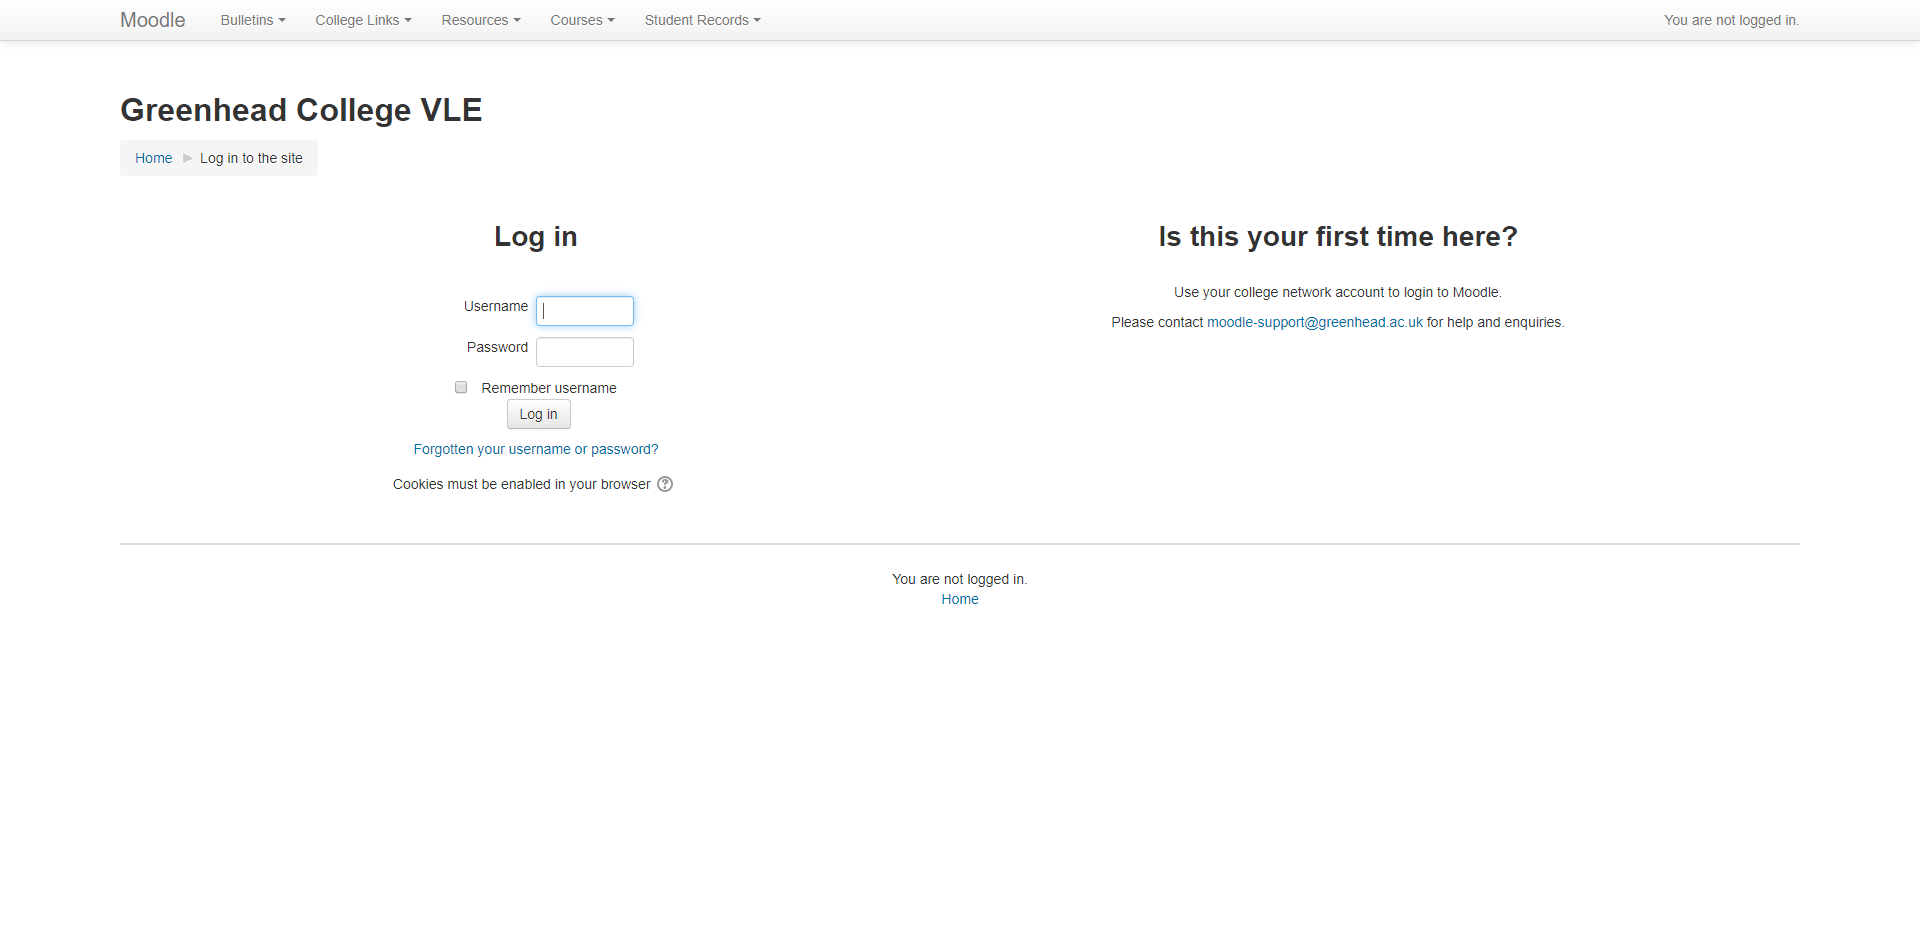The height and width of the screenshot is (937, 1920).
Task: Tick the Remember username checkbox
Action: [461, 387]
